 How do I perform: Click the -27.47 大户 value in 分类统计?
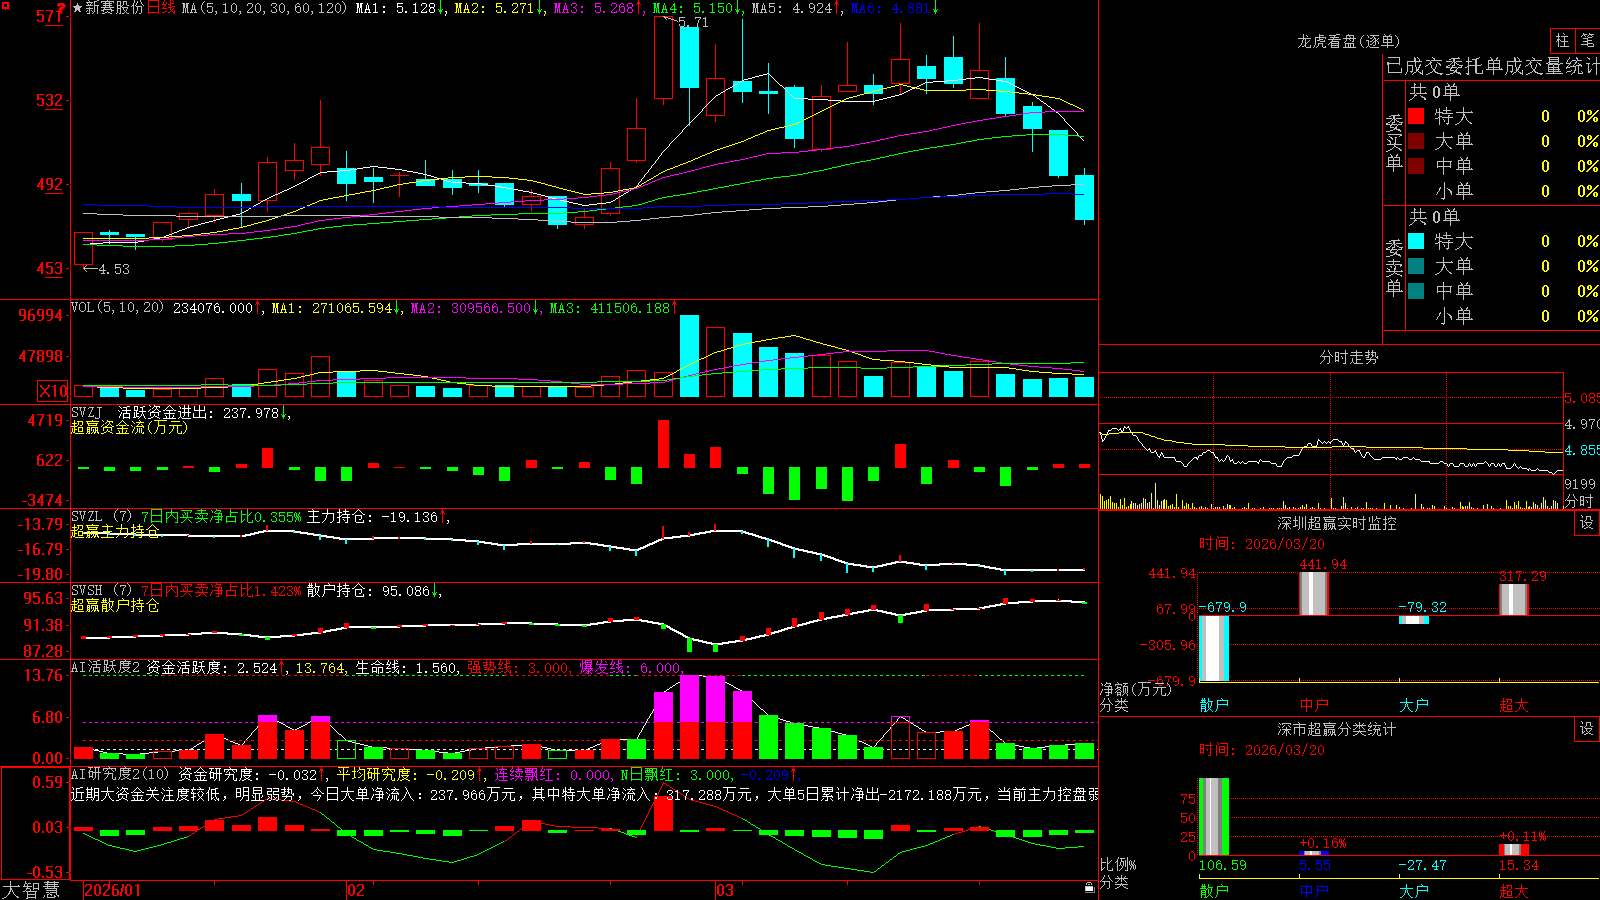[1422, 865]
